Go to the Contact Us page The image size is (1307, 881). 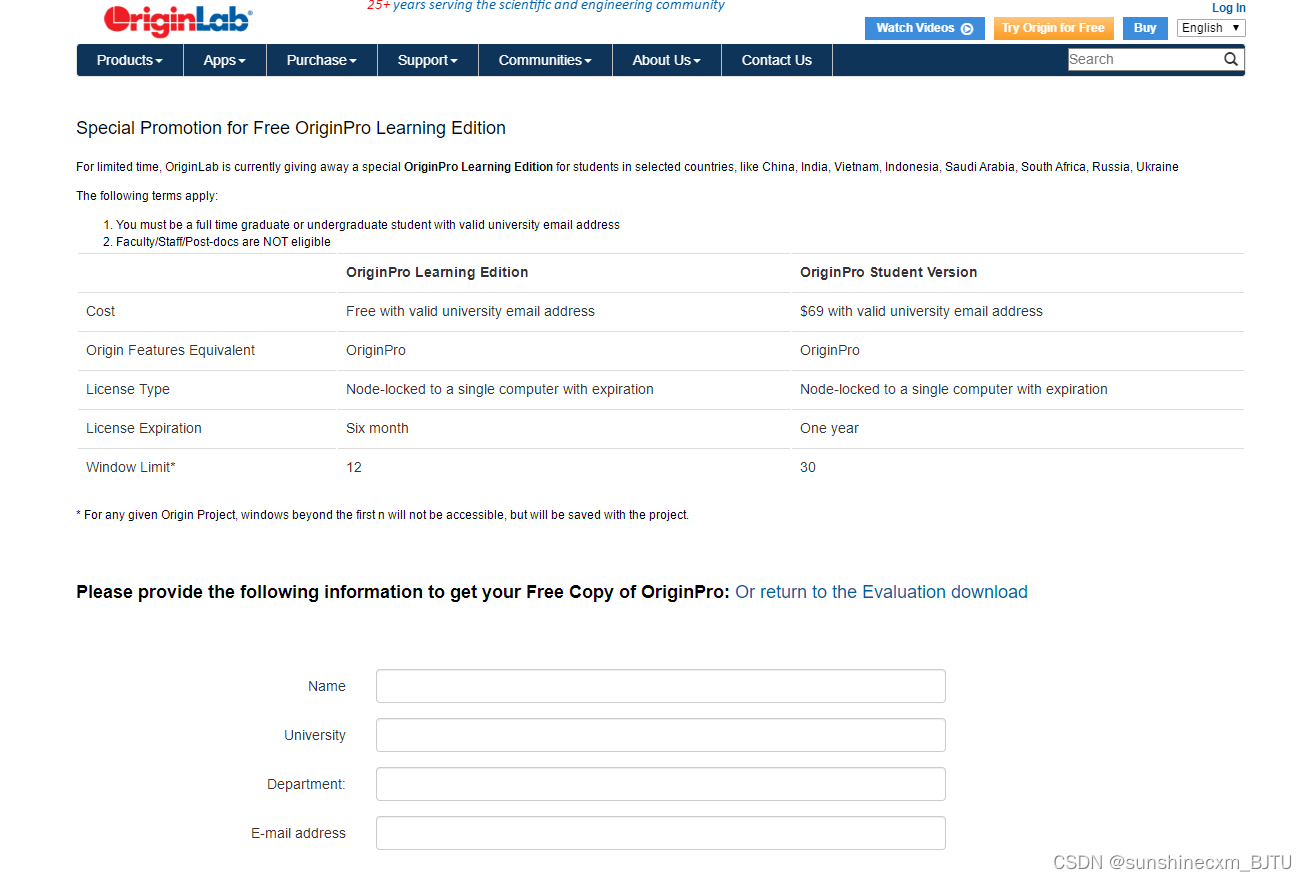(777, 60)
